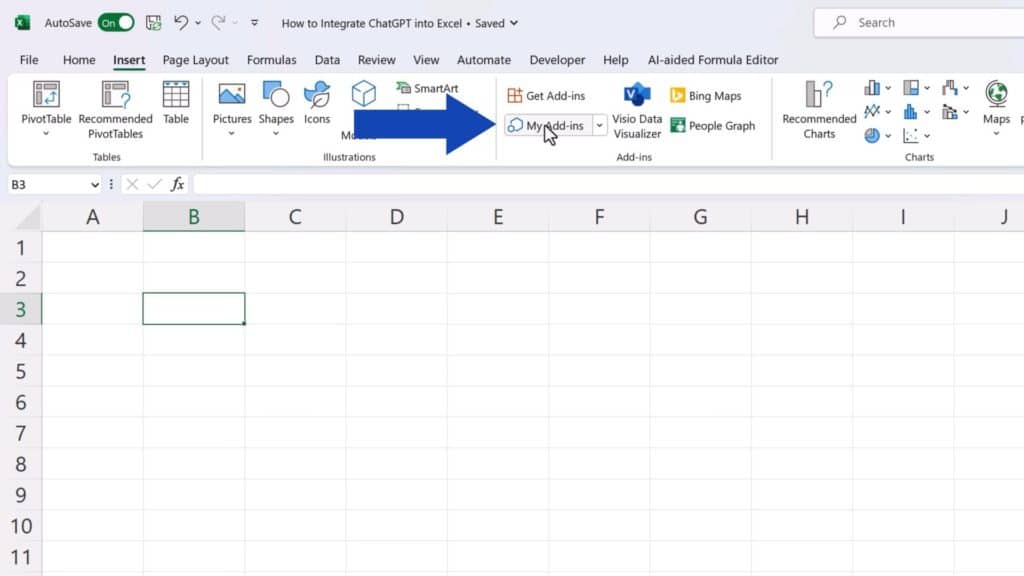The height and width of the screenshot is (576, 1024).
Task: Expand the PivotTable dropdown arrow
Action: [x=46, y=134]
